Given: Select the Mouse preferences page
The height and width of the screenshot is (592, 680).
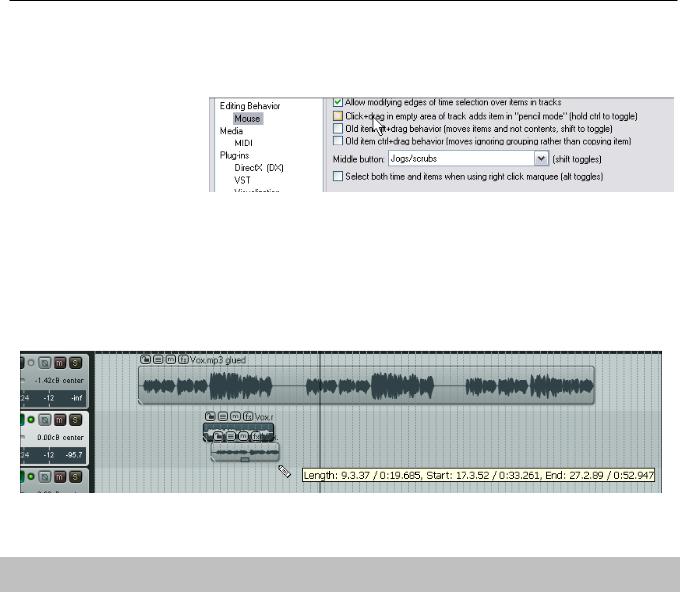Looking at the screenshot, I should (247, 118).
